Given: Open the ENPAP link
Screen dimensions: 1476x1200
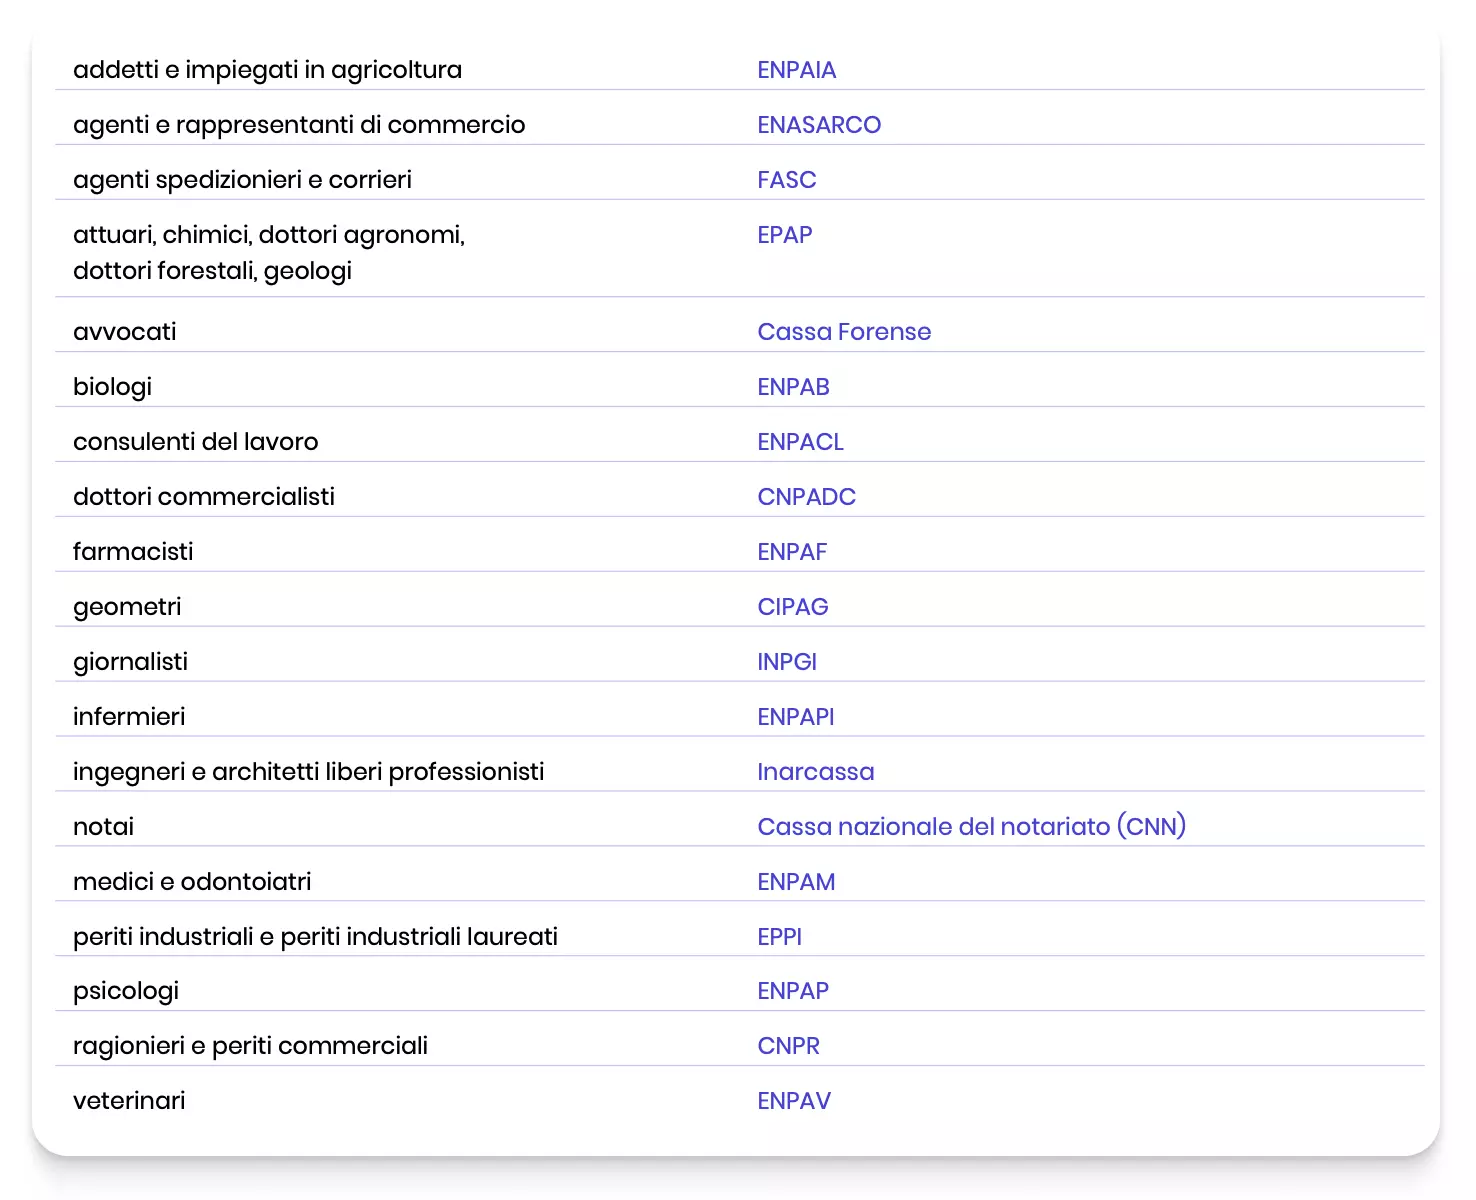Looking at the screenshot, I should pos(793,991).
